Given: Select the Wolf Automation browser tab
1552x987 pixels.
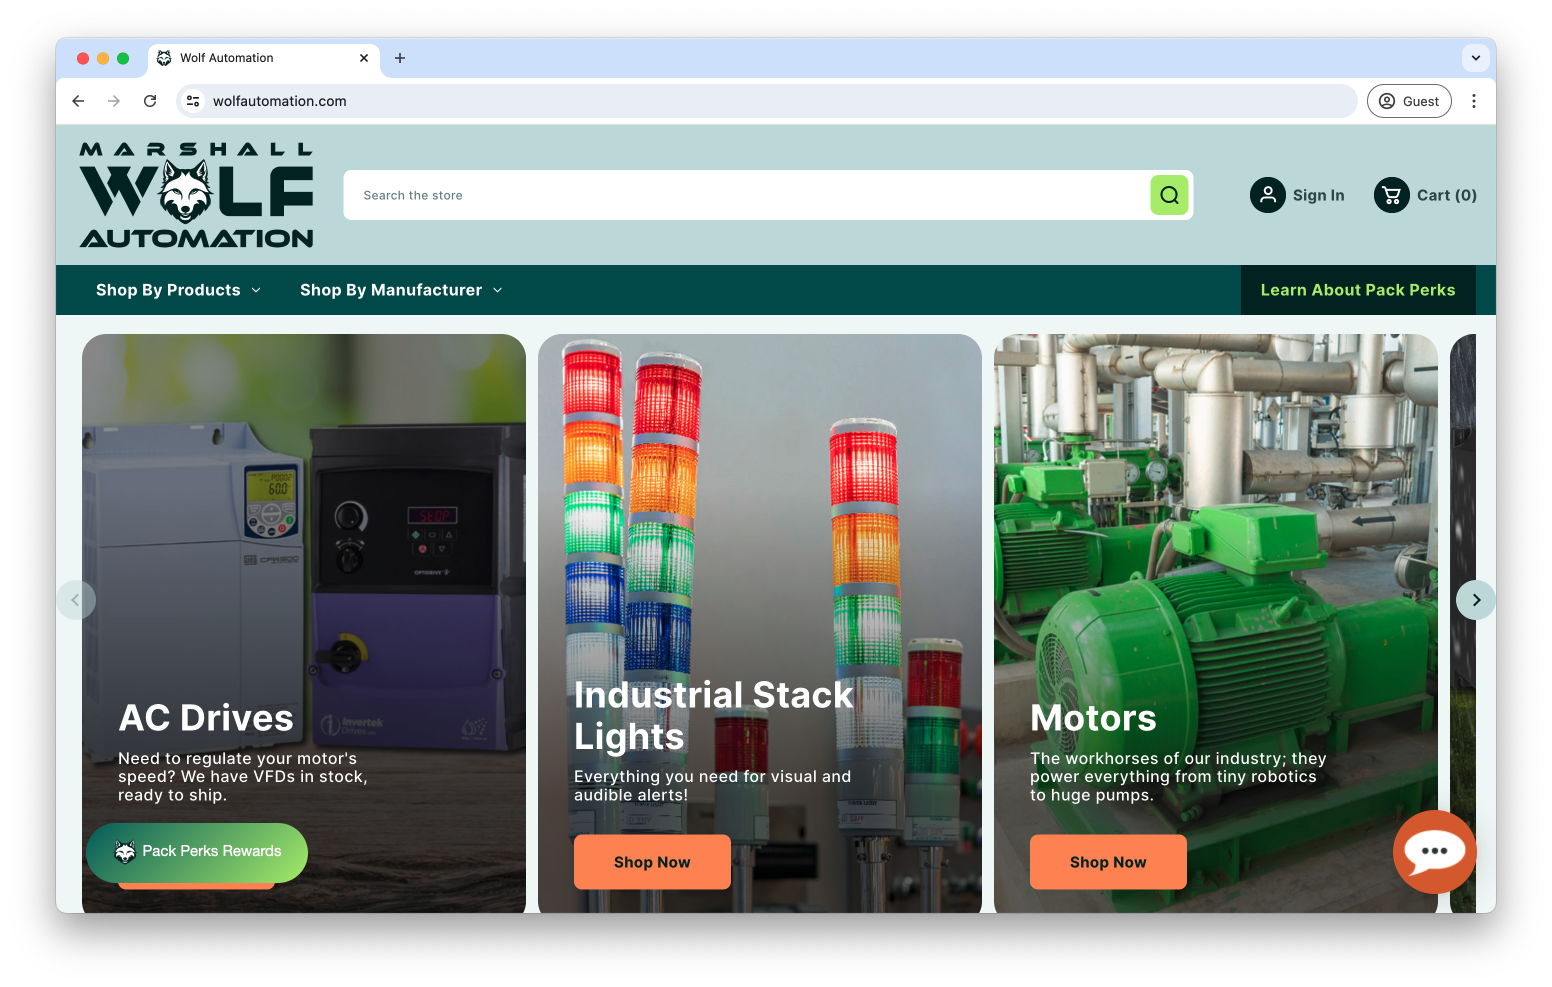Looking at the screenshot, I should [264, 58].
